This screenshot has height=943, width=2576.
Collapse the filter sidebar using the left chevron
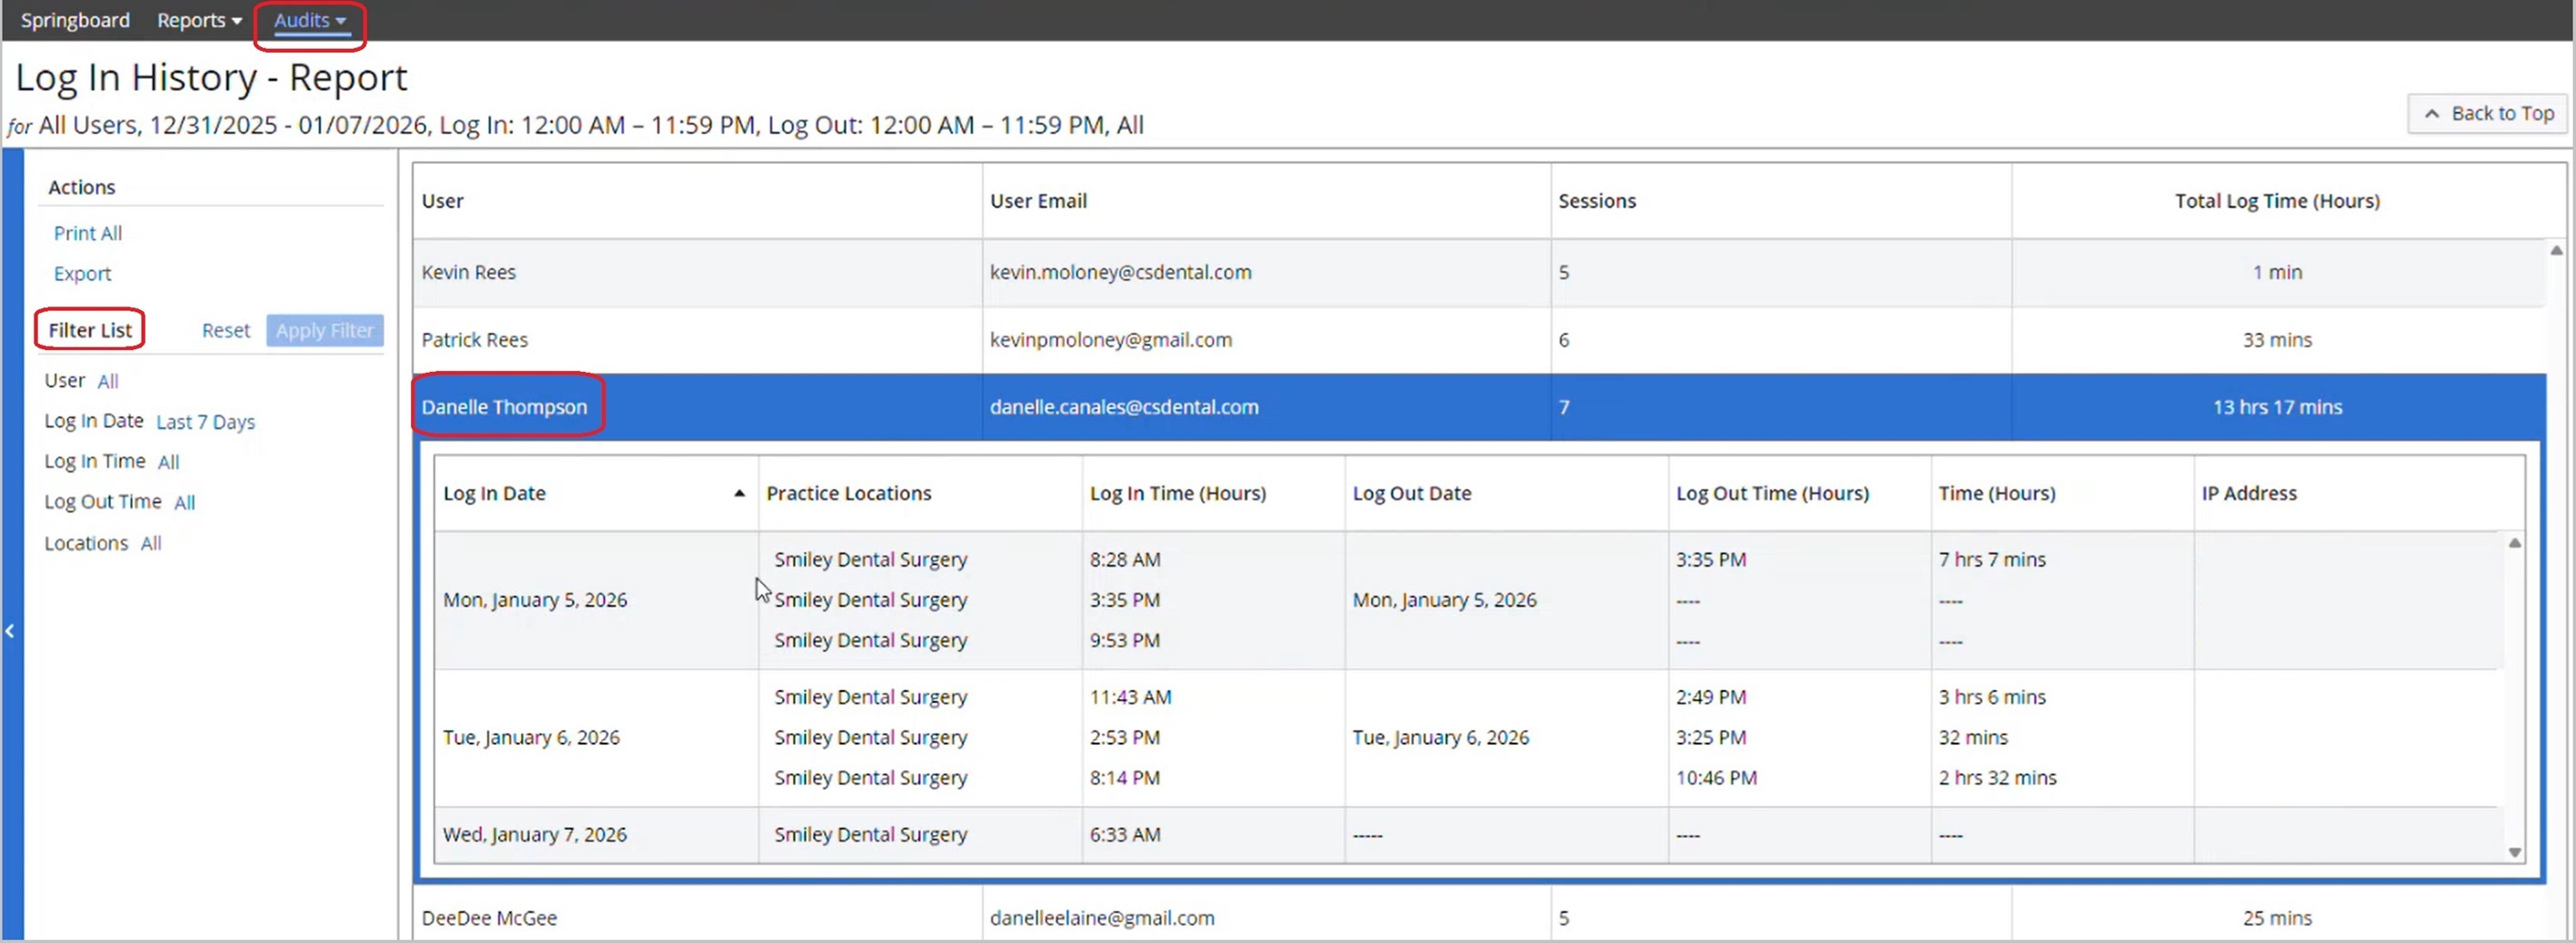coord(9,631)
